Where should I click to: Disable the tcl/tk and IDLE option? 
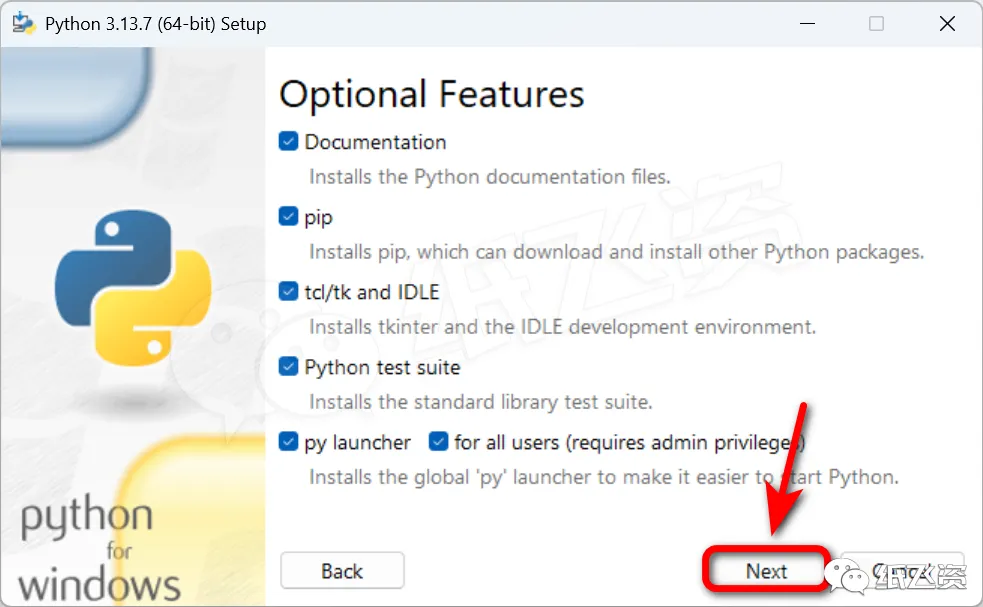289,292
